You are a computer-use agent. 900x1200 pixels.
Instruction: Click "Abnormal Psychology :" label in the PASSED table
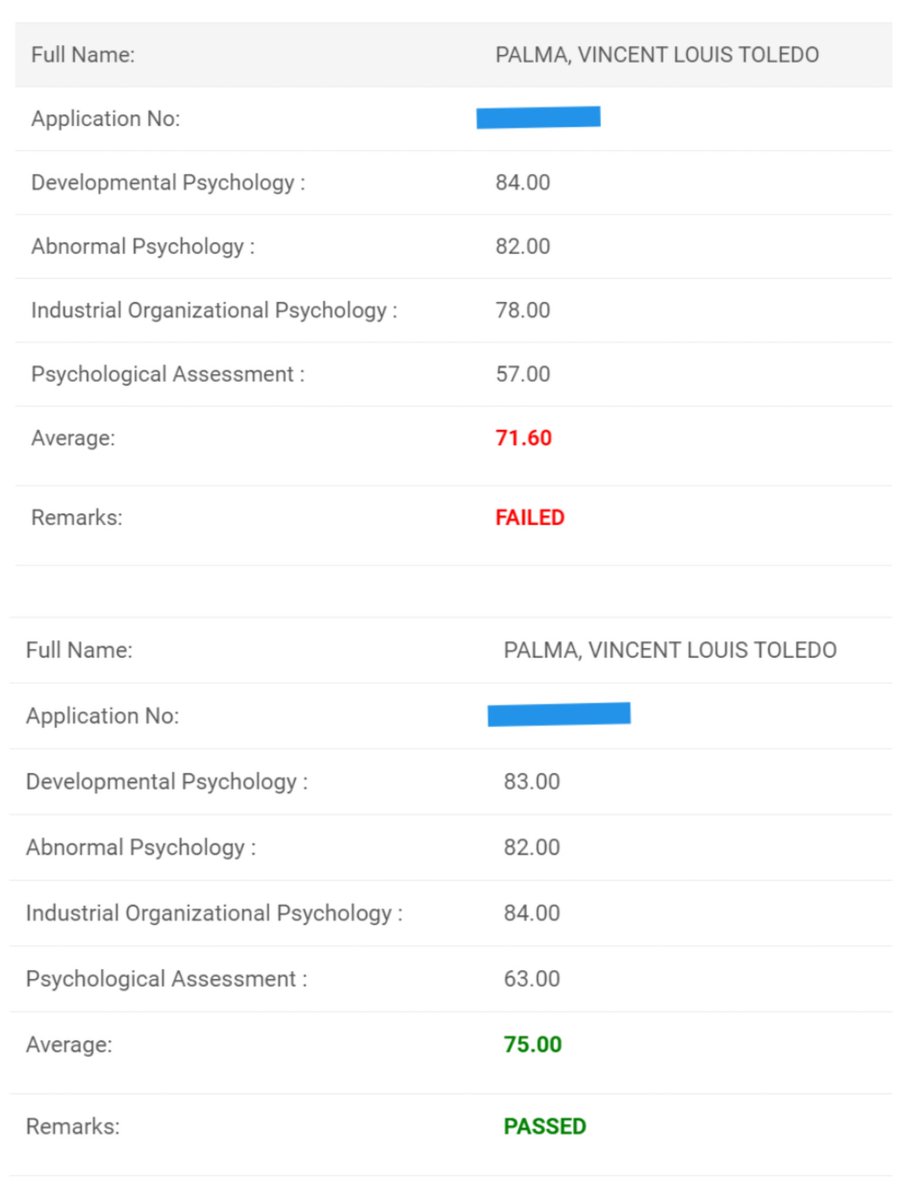click(x=141, y=848)
